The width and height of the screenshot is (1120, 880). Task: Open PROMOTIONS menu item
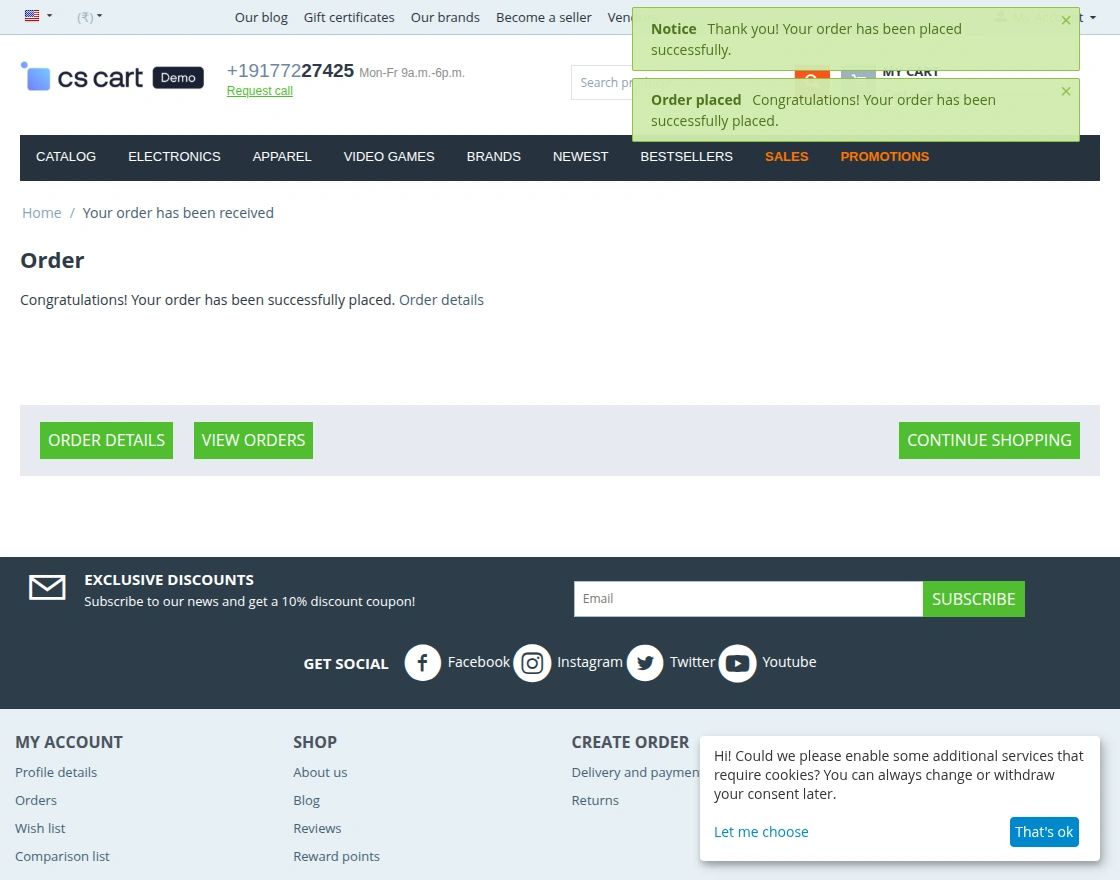884,156
